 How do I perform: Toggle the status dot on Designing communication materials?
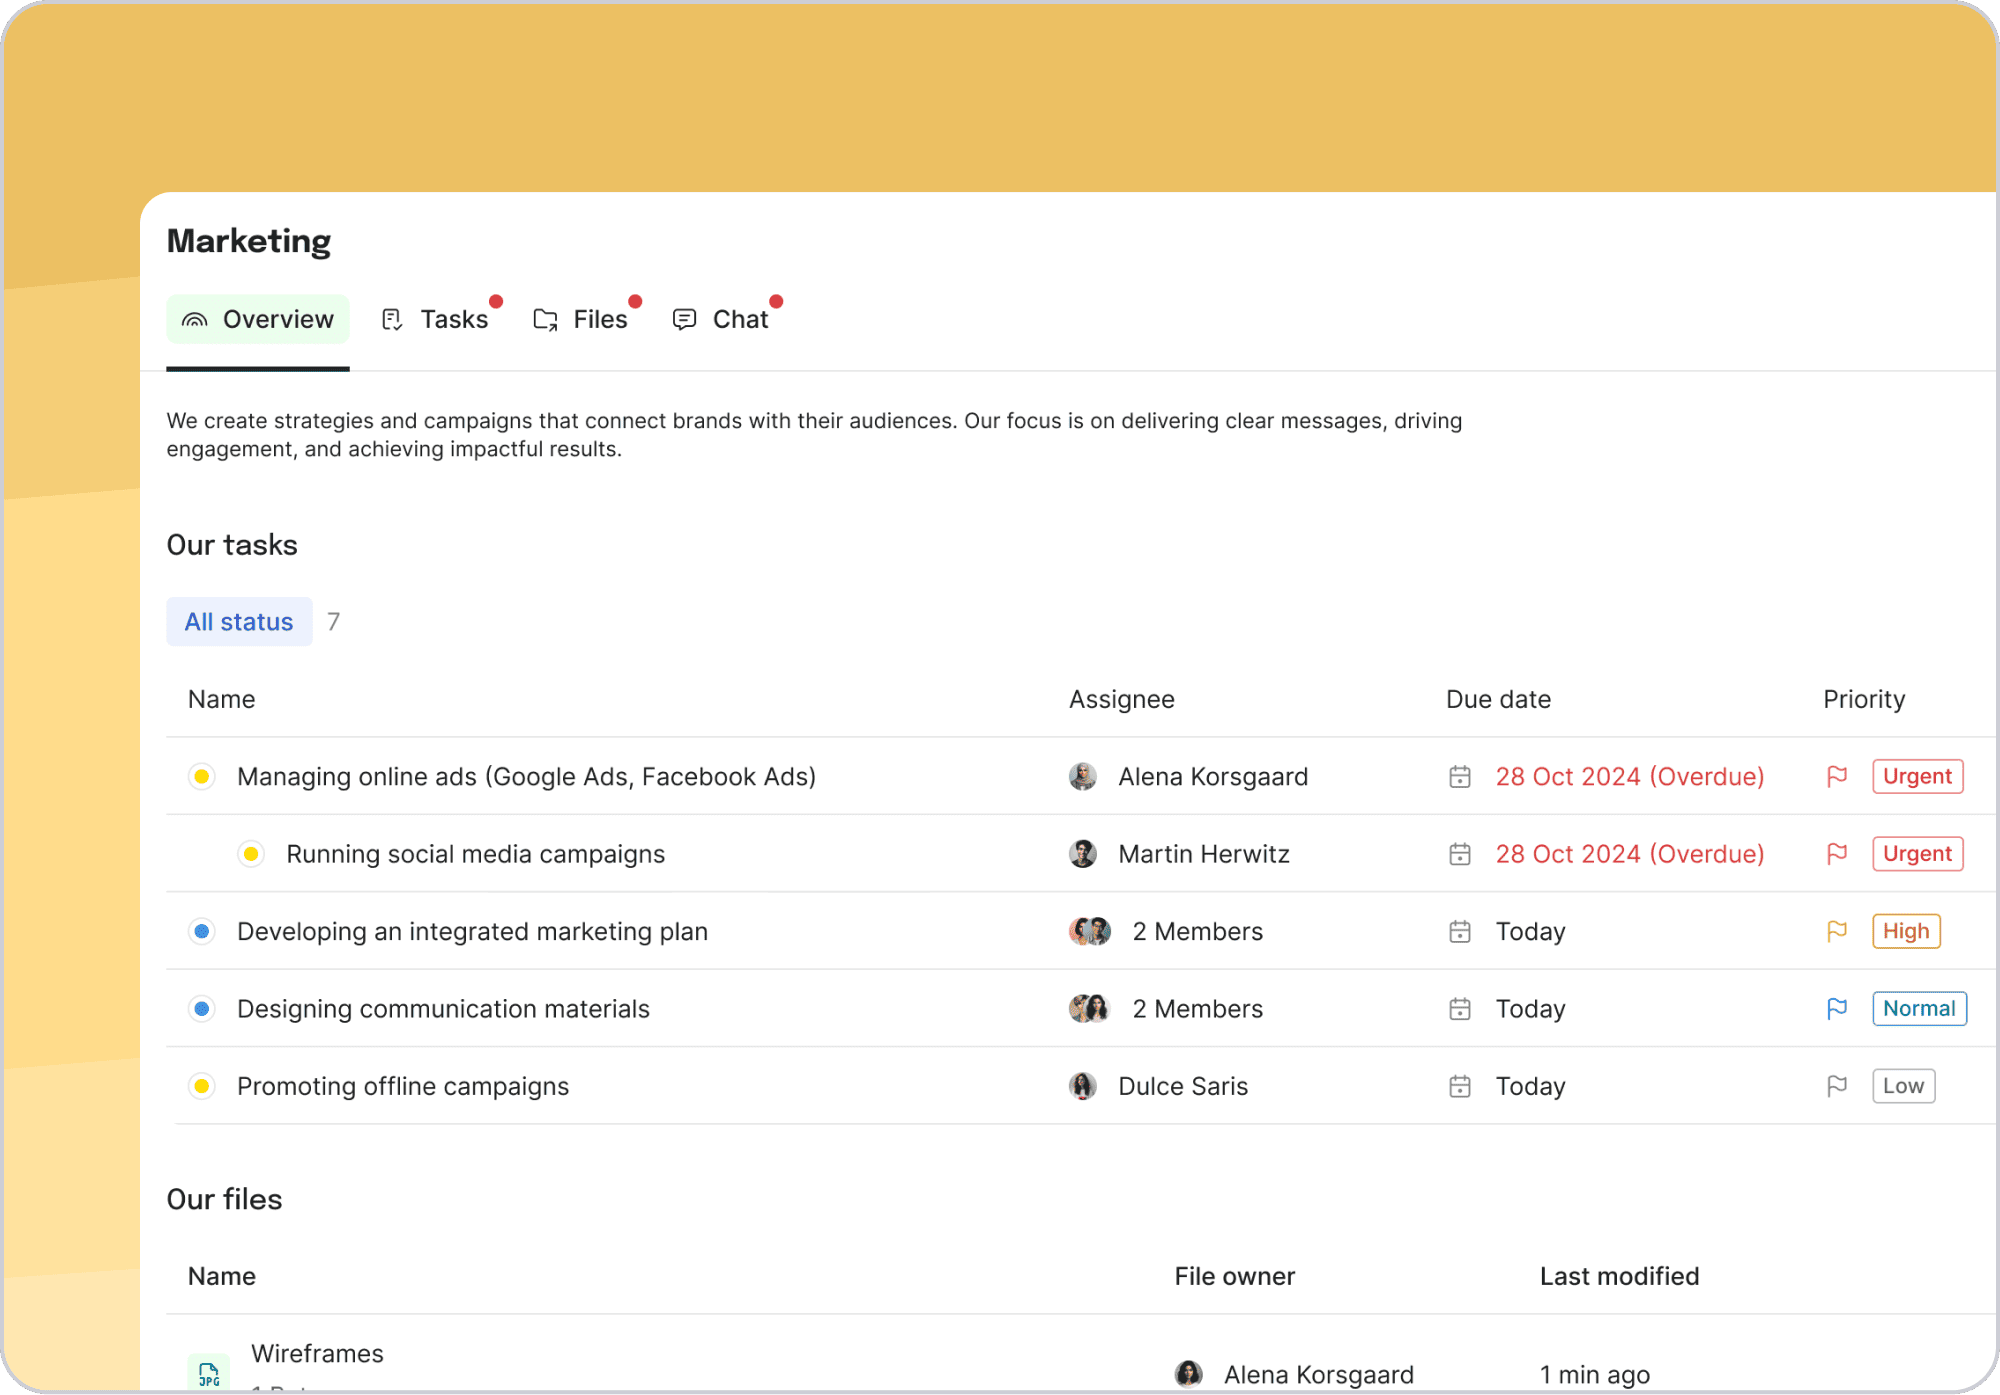click(201, 1008)
